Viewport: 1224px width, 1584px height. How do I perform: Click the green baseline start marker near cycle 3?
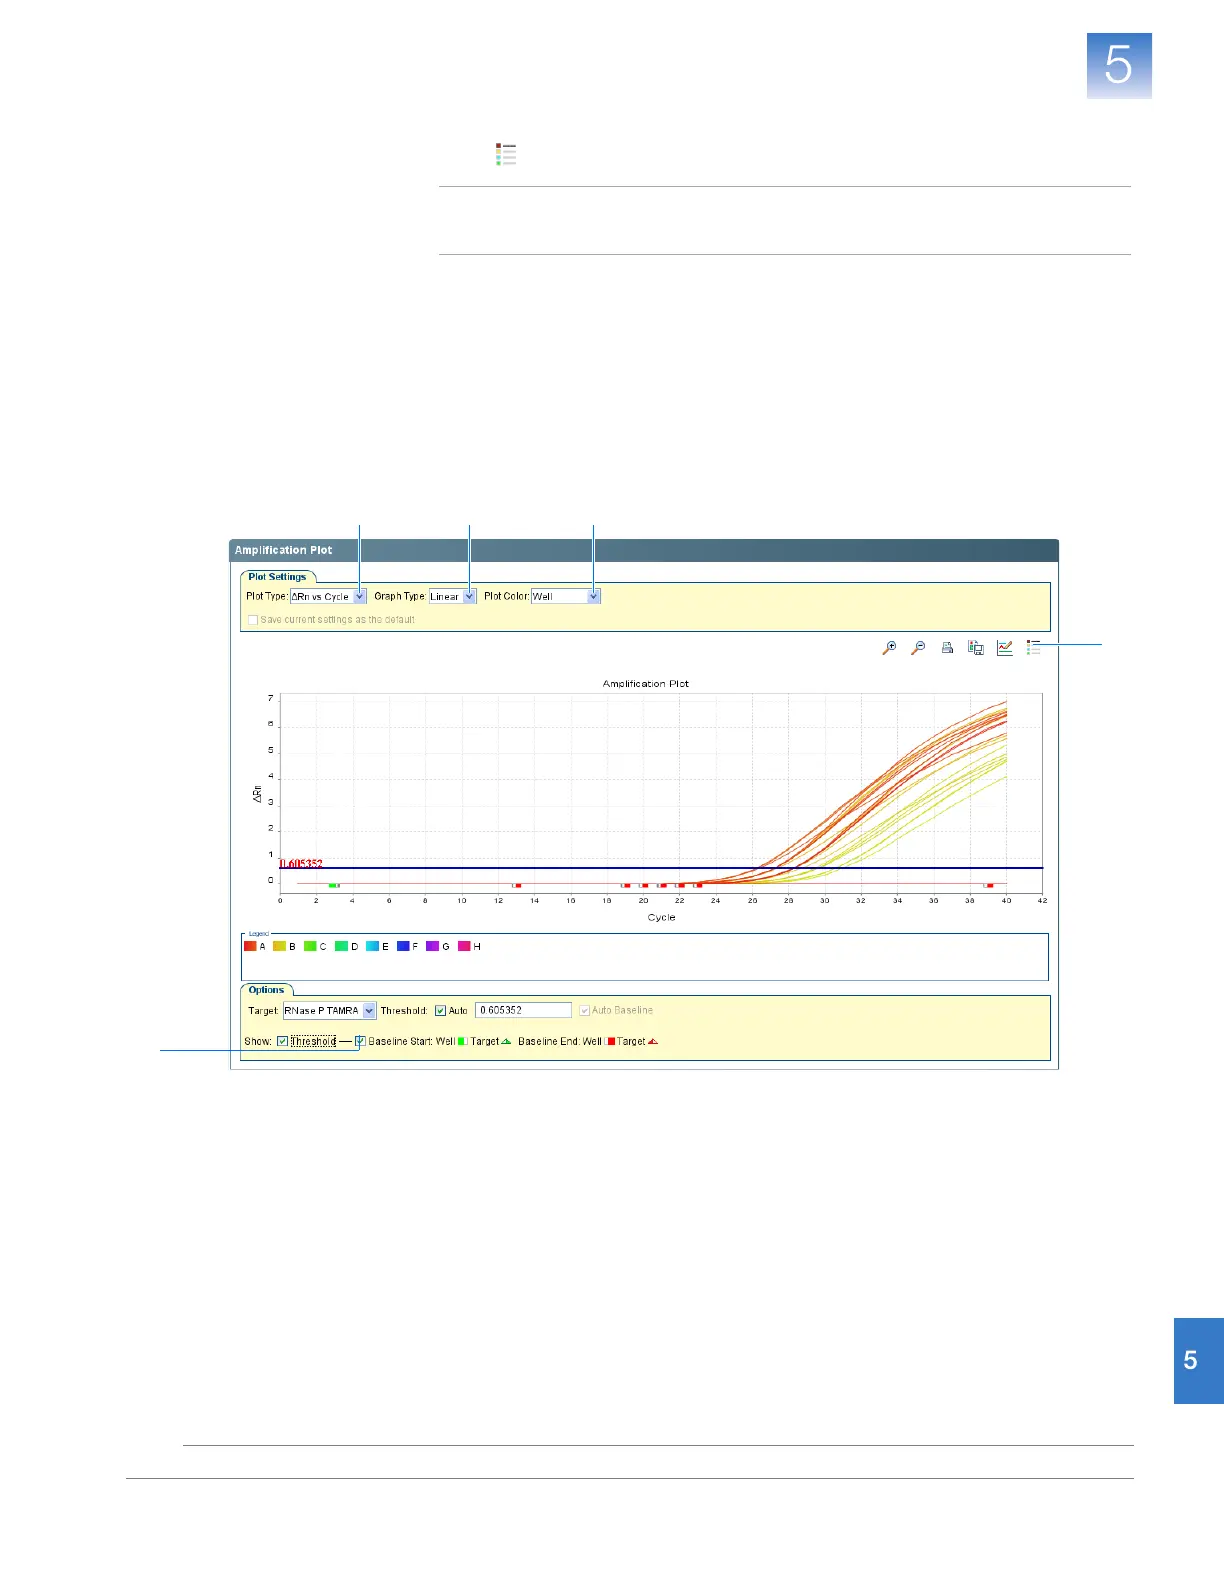tap(334, 885)
